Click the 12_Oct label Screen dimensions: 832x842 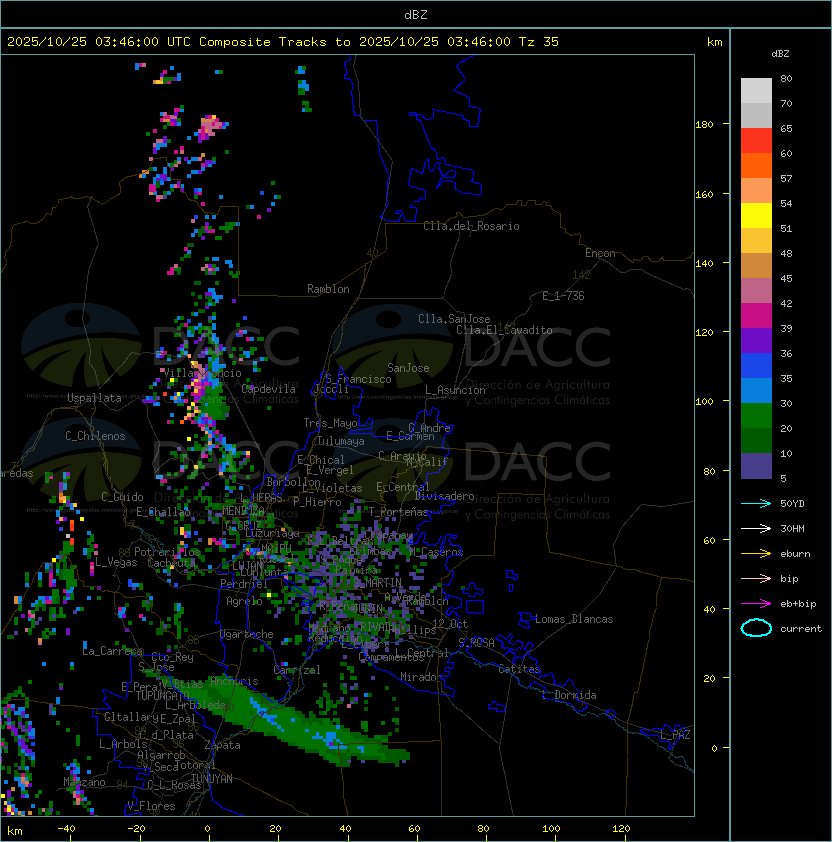[450, 624]
